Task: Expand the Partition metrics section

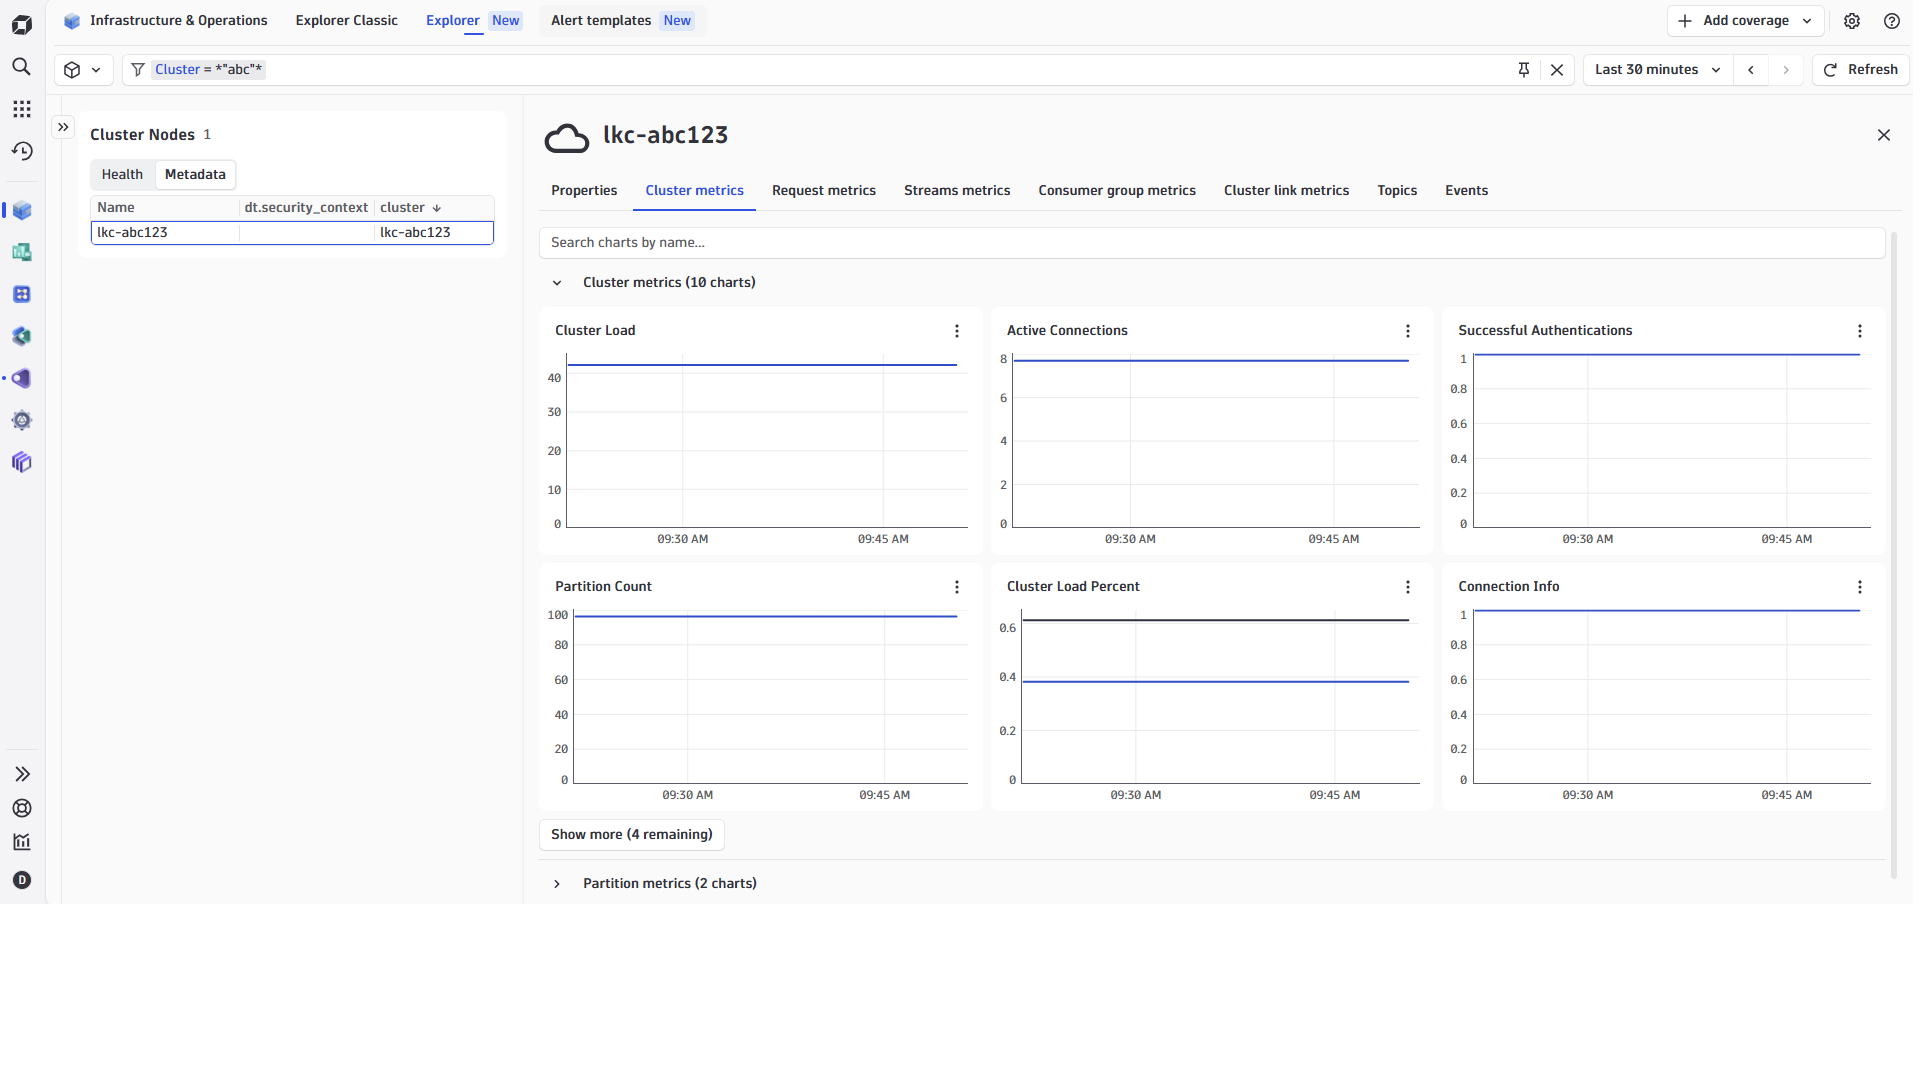Action: pyautogui.click(x=557, y=884)
